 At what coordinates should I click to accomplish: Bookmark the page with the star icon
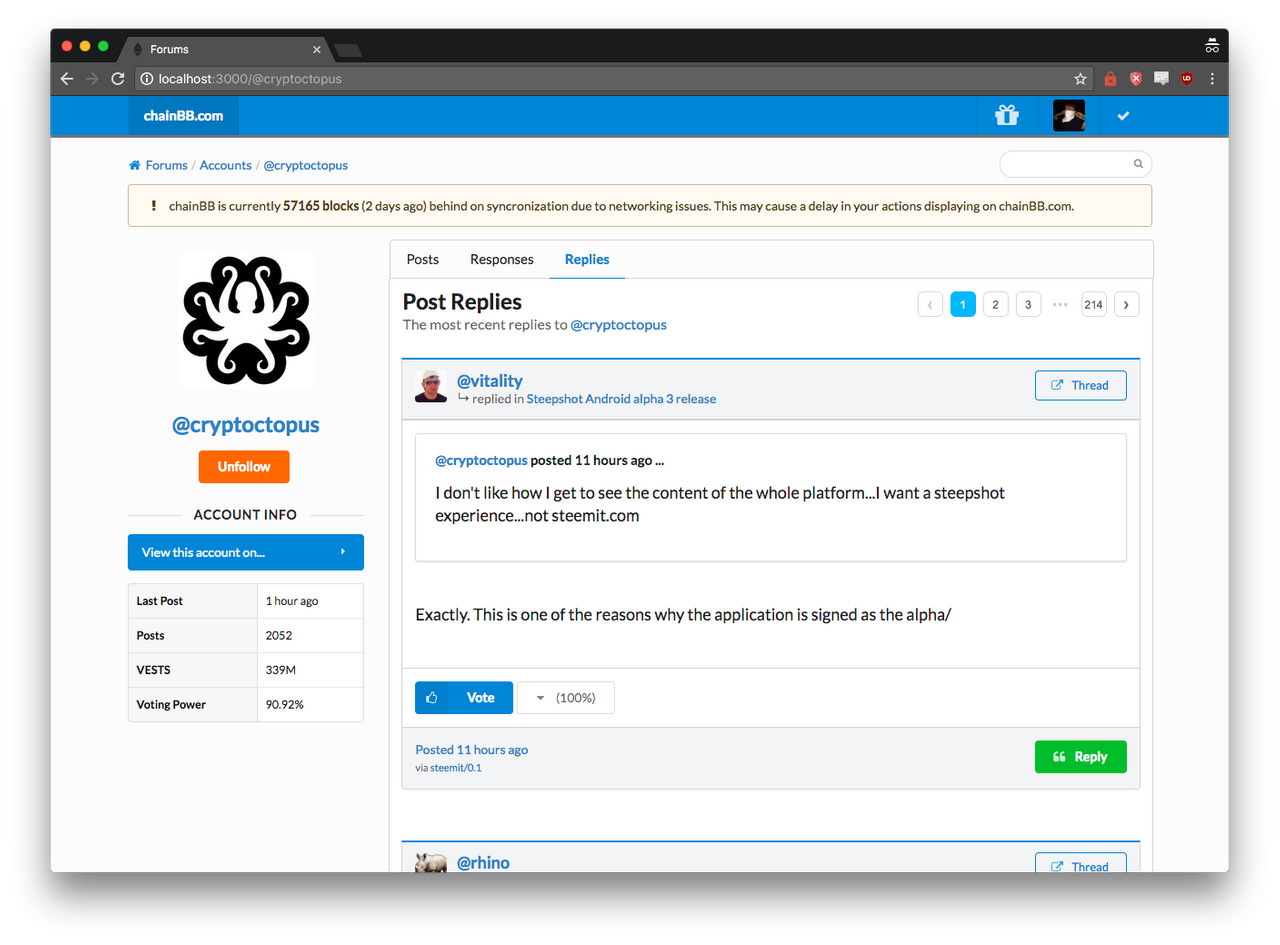[1080, 78]
